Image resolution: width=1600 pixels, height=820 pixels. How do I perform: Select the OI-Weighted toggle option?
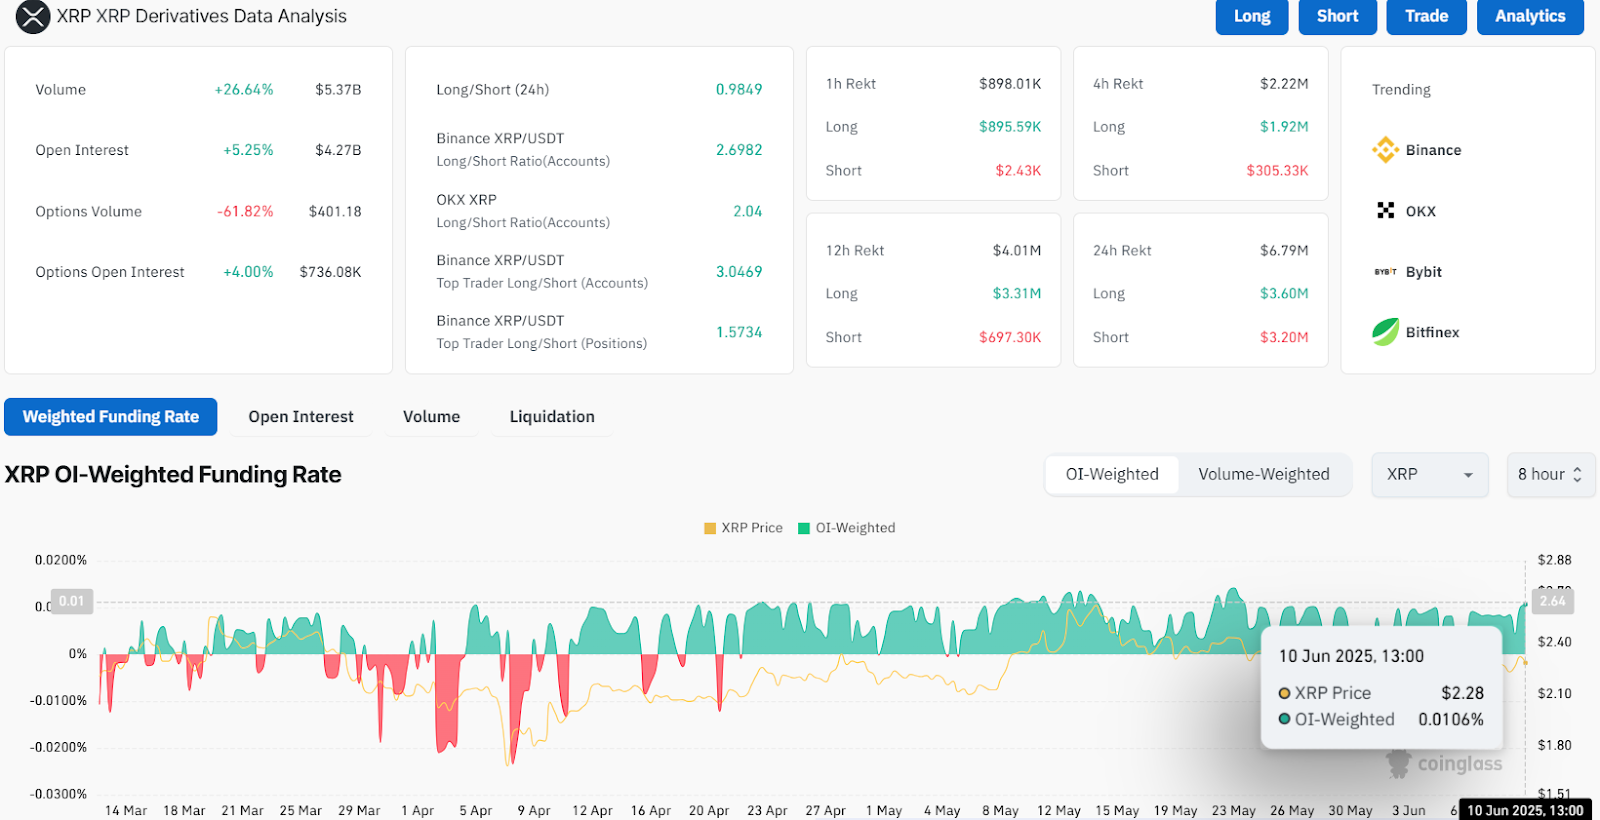coord(1112,475)
